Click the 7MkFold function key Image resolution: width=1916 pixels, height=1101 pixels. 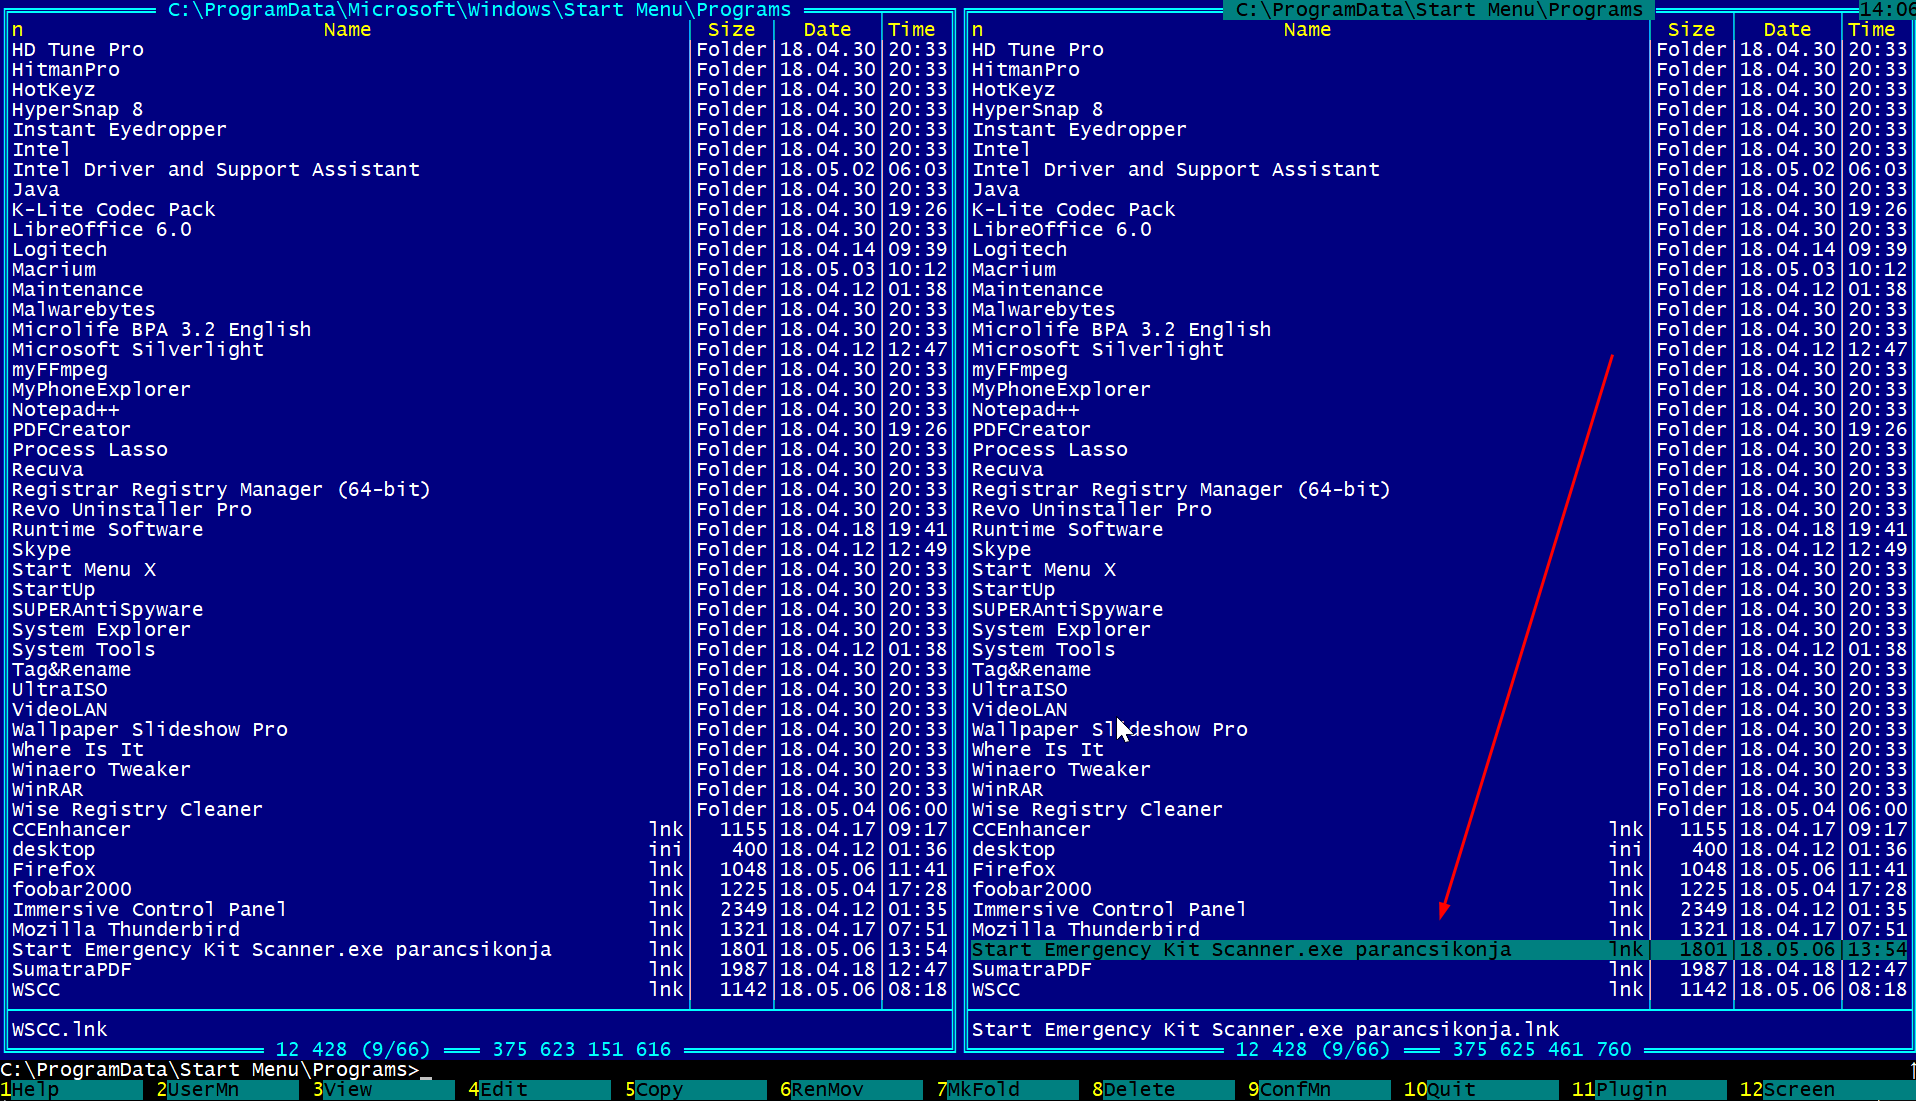tap(1007, 1090)
